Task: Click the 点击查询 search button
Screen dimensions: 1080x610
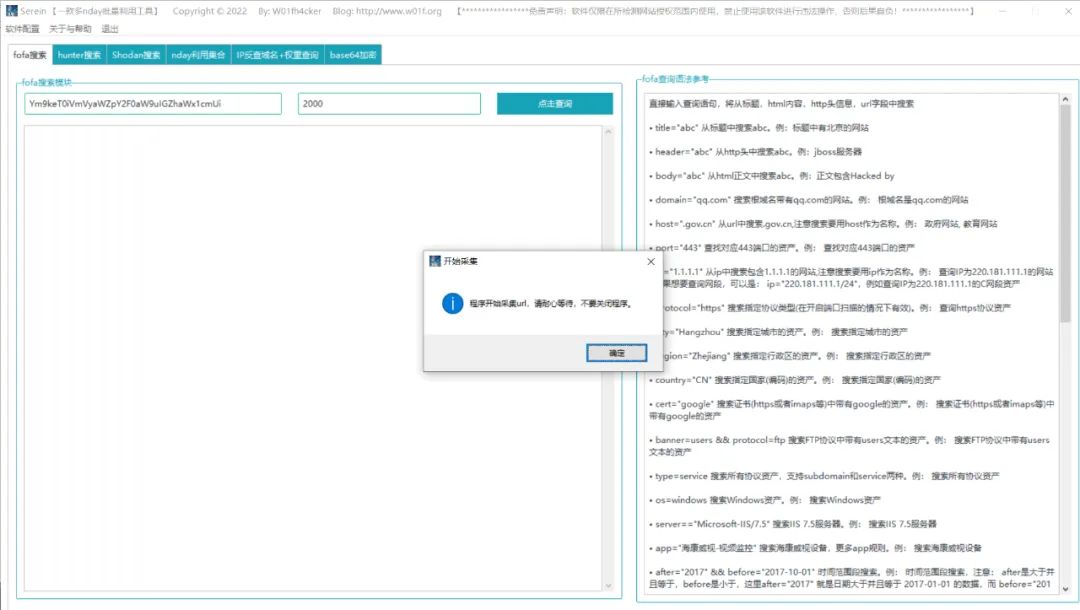Action: [554, 103]
